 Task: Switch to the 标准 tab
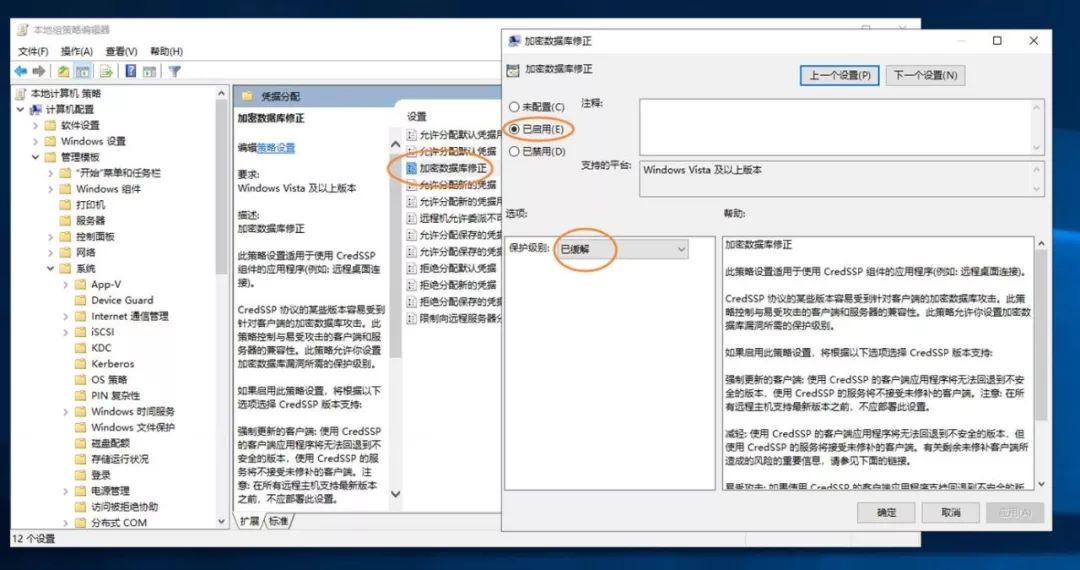278,521
